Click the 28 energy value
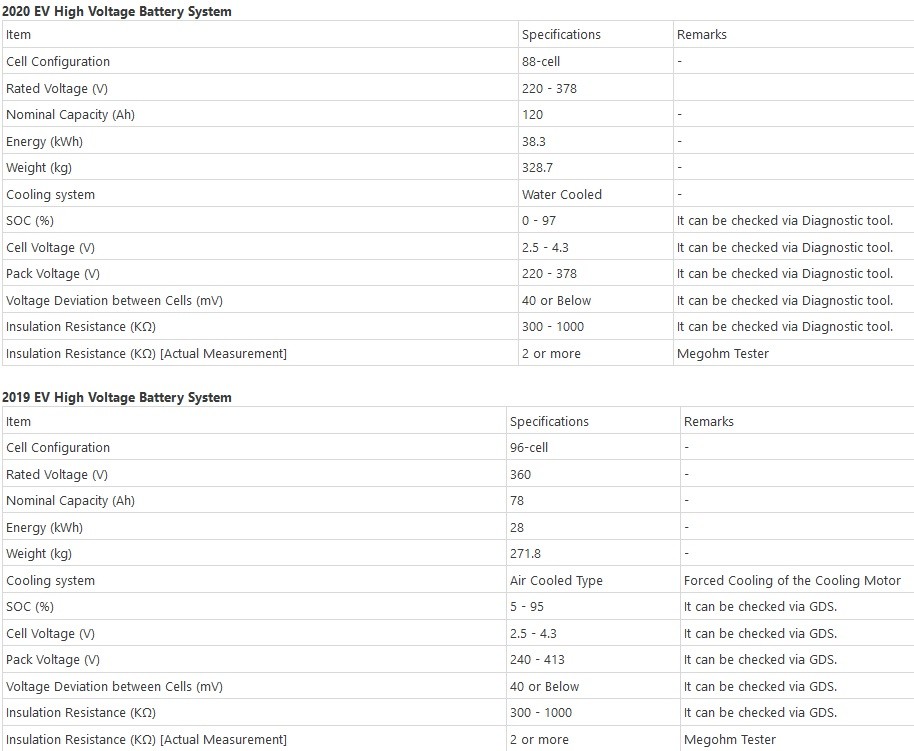Screen dimensions: 914x751 coord(516,527)
